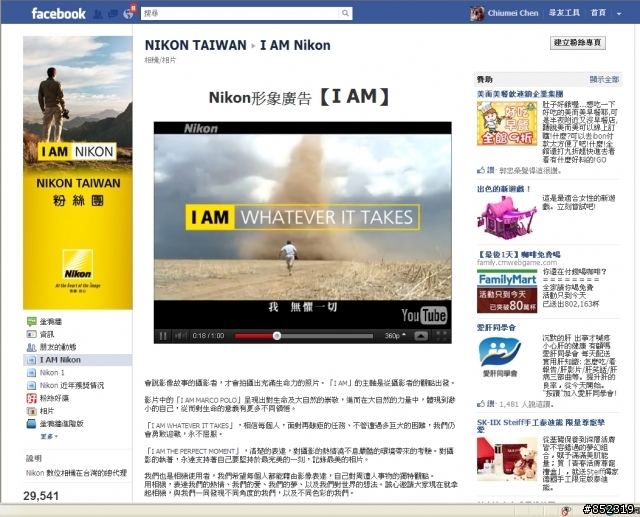
Task: Open the liver association ad title
Action: (x=496, y=328)
